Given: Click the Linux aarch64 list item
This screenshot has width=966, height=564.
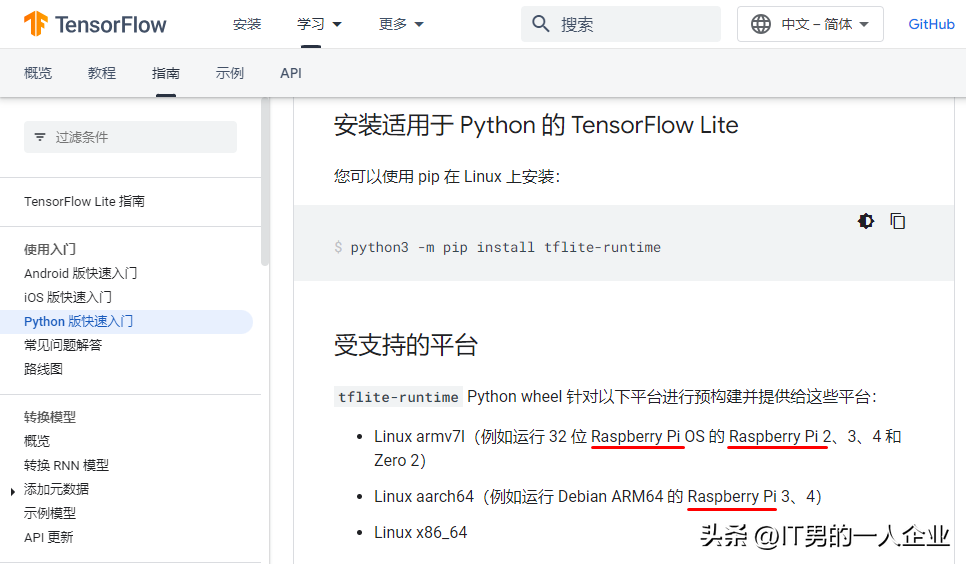Looking at the screenshot, I should 598,496.
